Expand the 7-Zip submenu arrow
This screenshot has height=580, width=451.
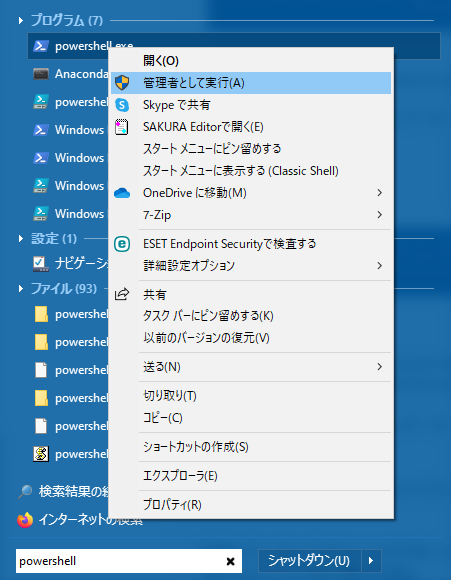(380, 215)
